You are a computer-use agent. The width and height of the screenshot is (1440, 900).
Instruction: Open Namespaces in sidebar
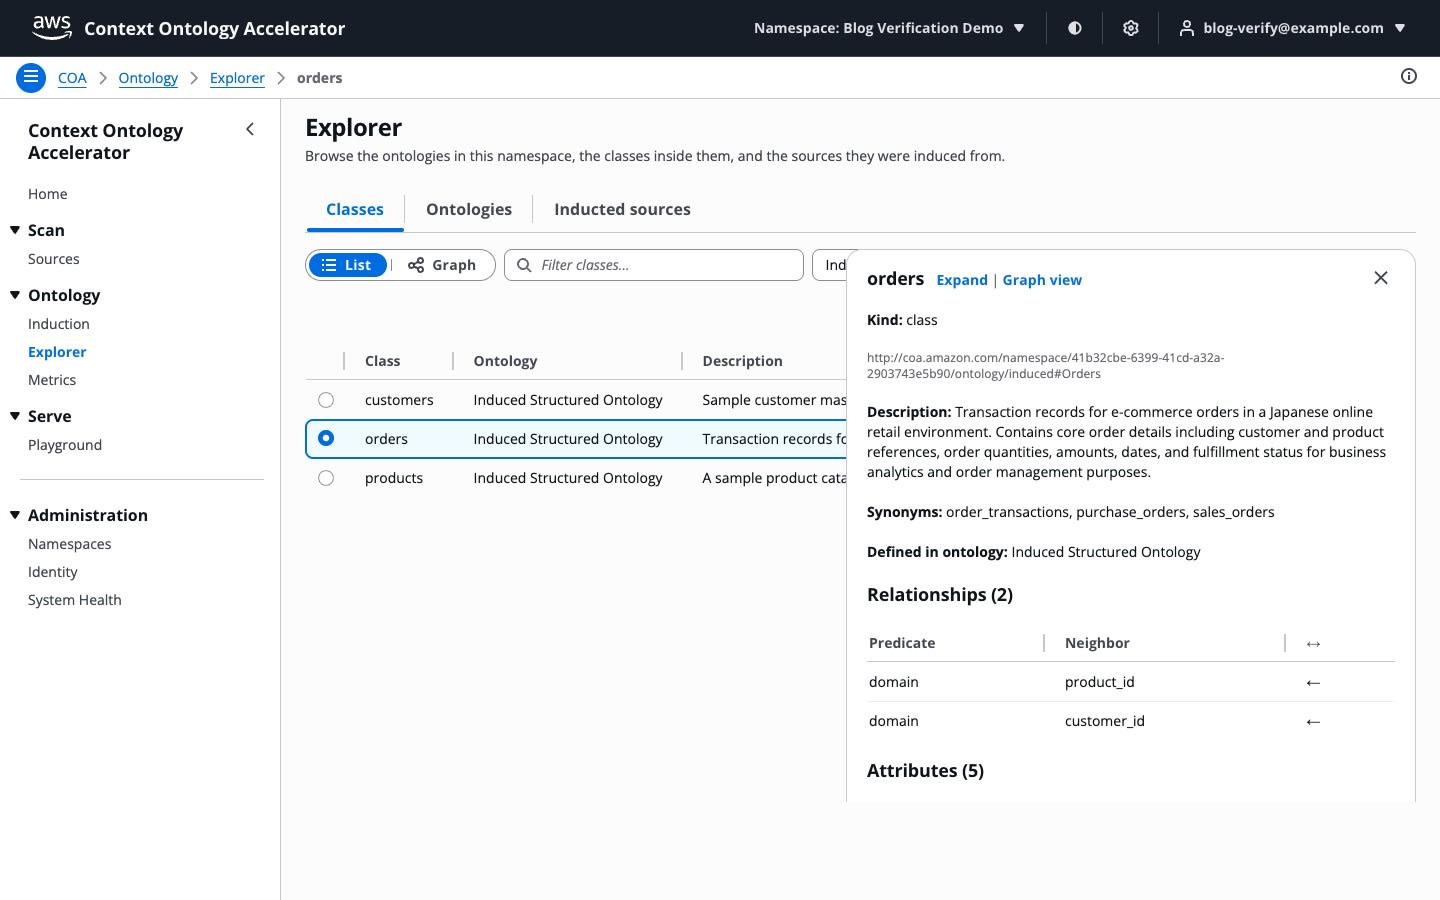(70, 544)
